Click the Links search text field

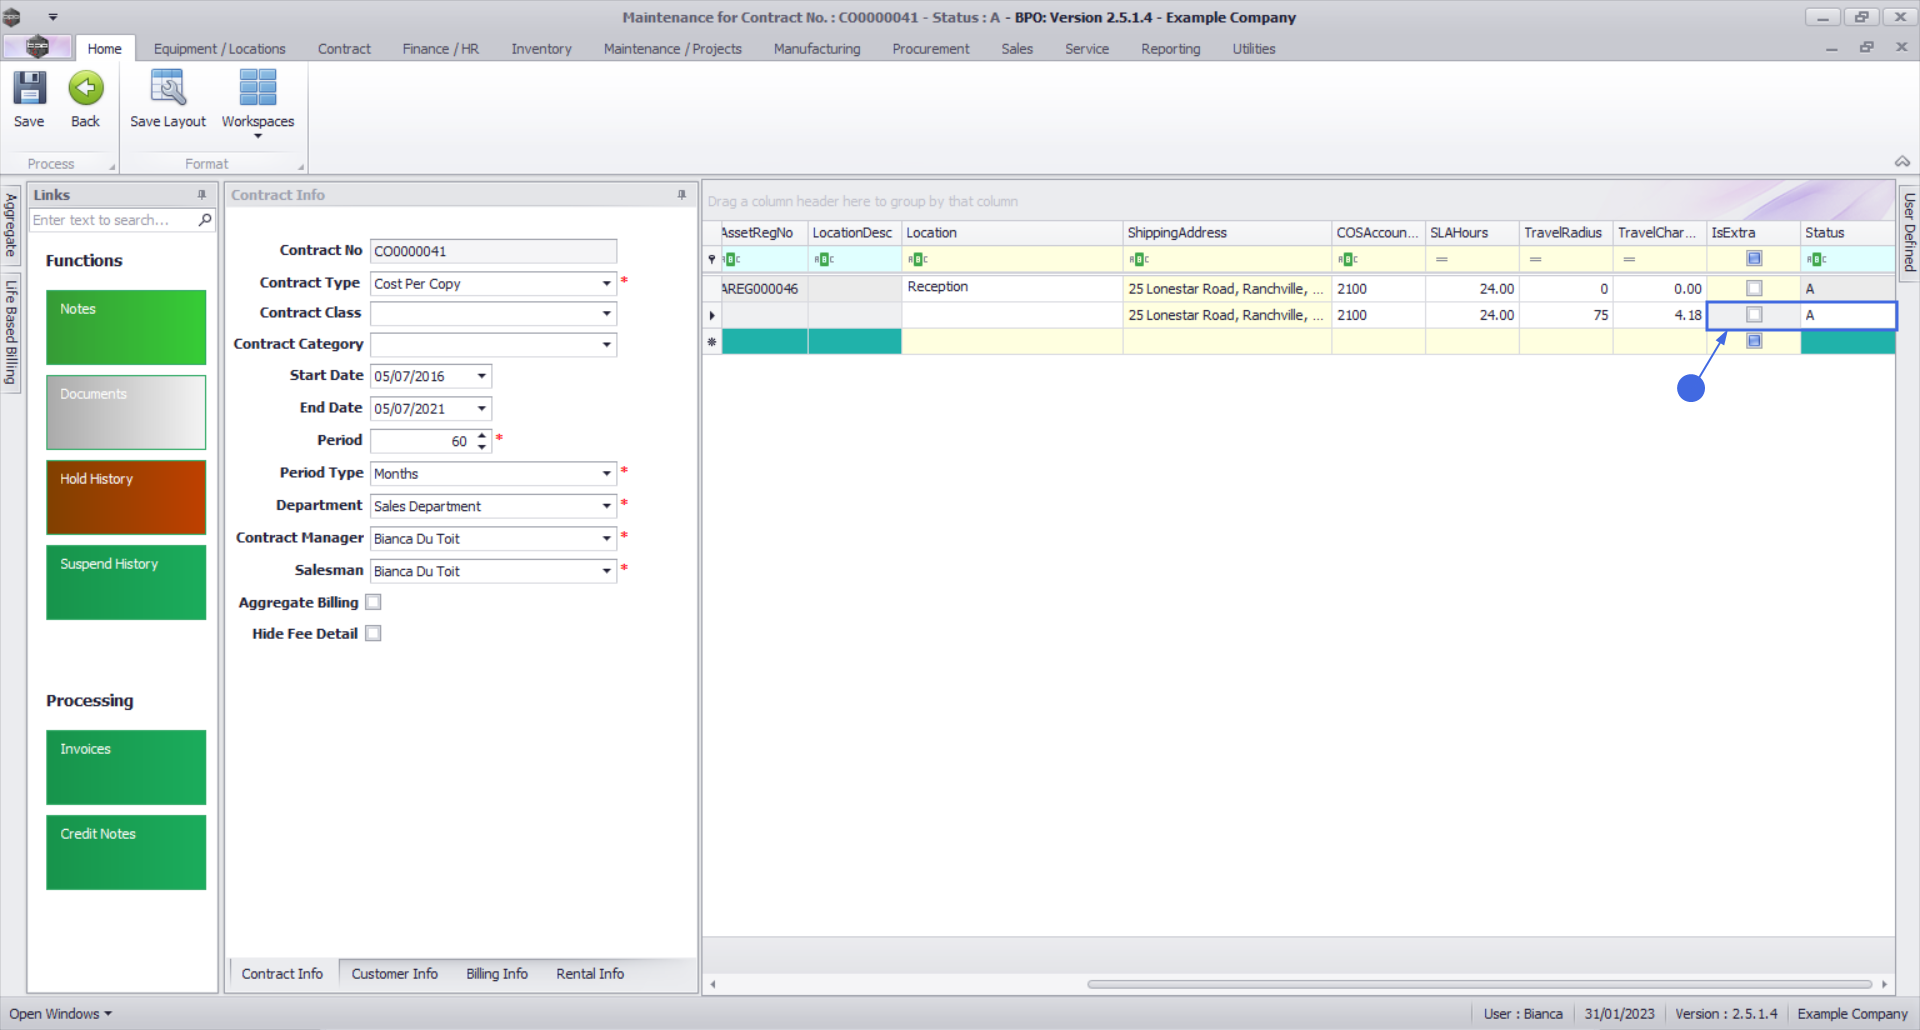112,220
